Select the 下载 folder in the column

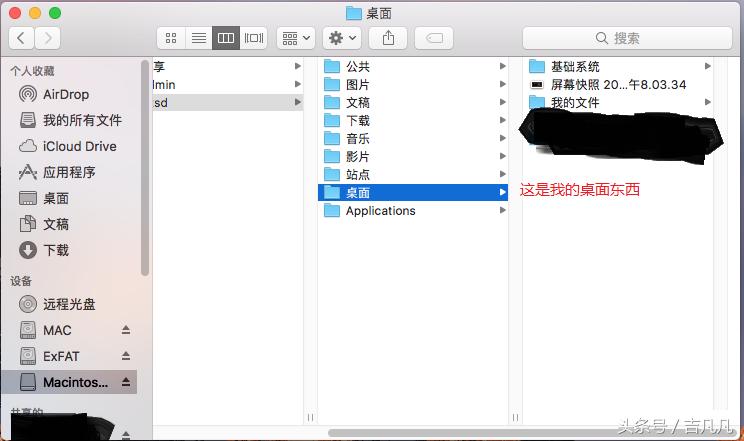tap(413, 121)
